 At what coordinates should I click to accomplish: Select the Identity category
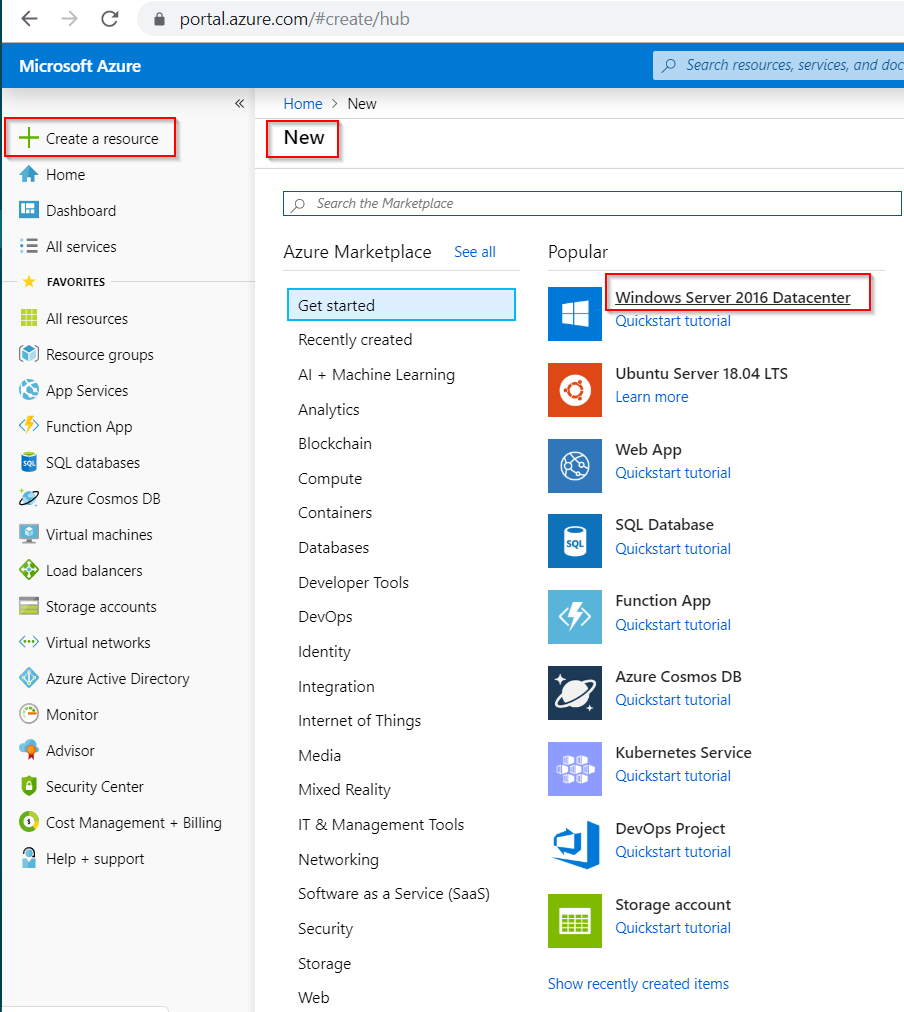[x=324, y=652]
